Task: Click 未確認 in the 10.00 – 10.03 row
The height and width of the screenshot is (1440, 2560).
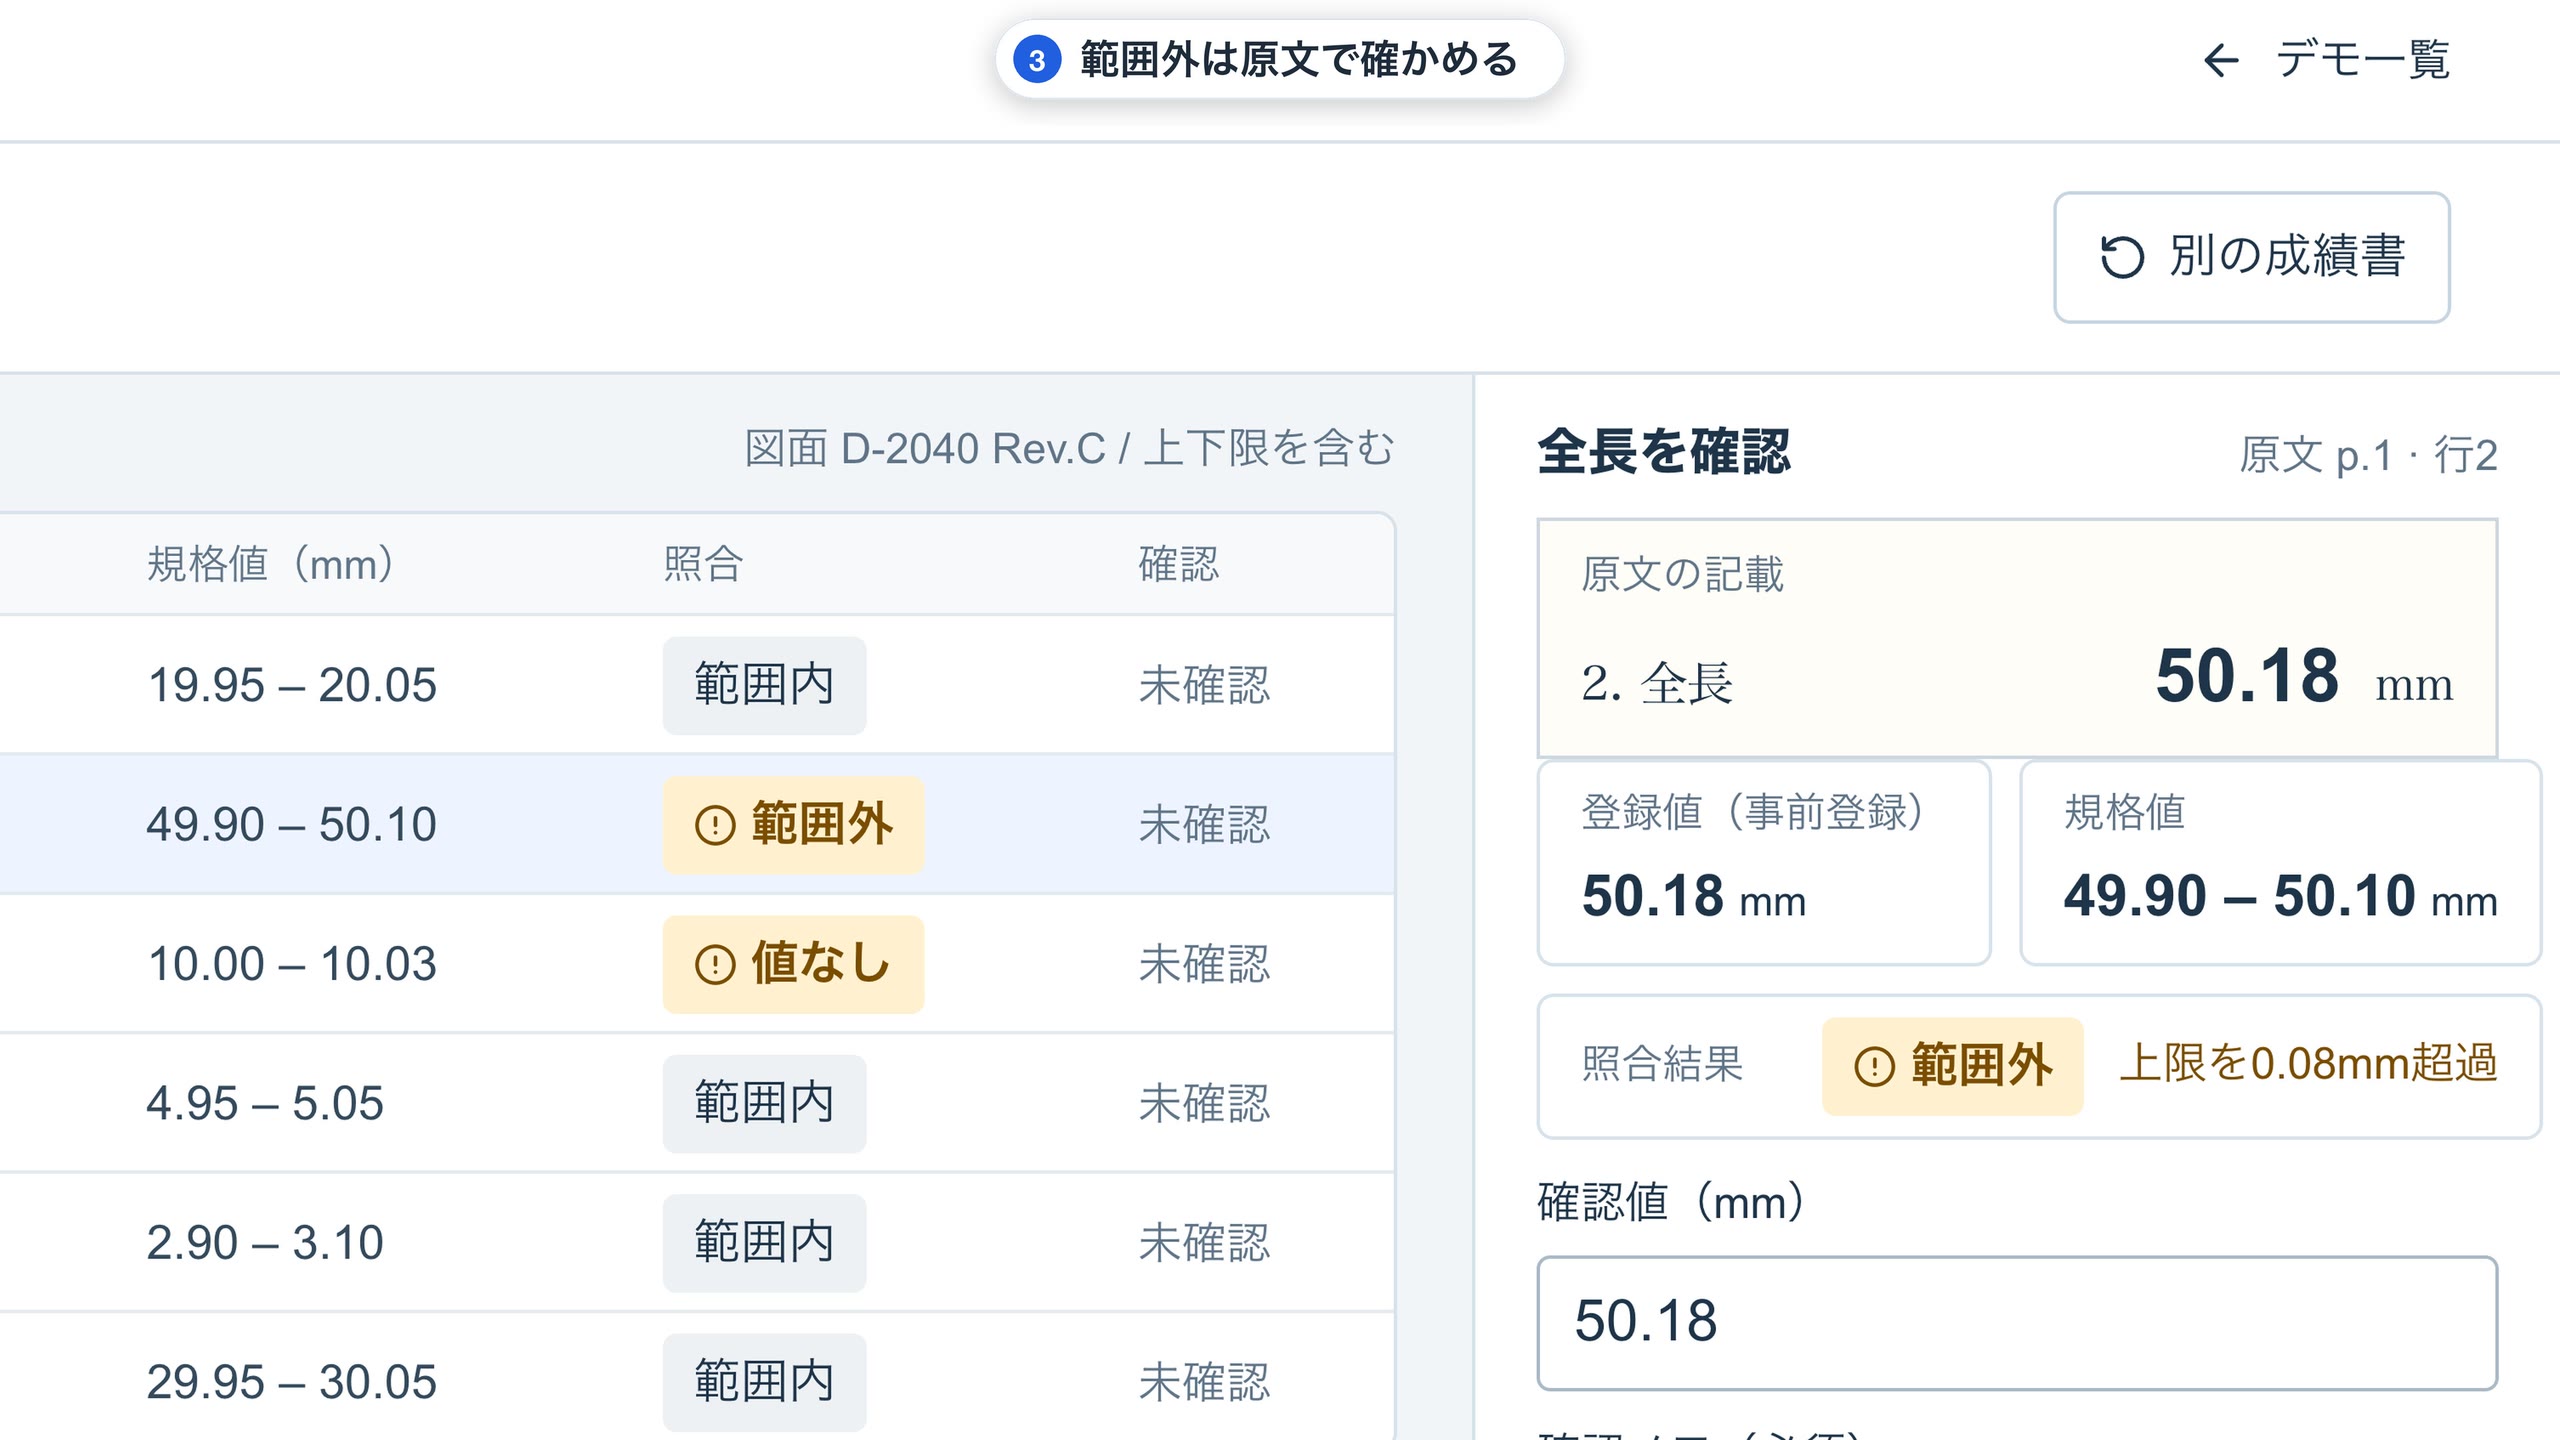Action: (1204, 964)
